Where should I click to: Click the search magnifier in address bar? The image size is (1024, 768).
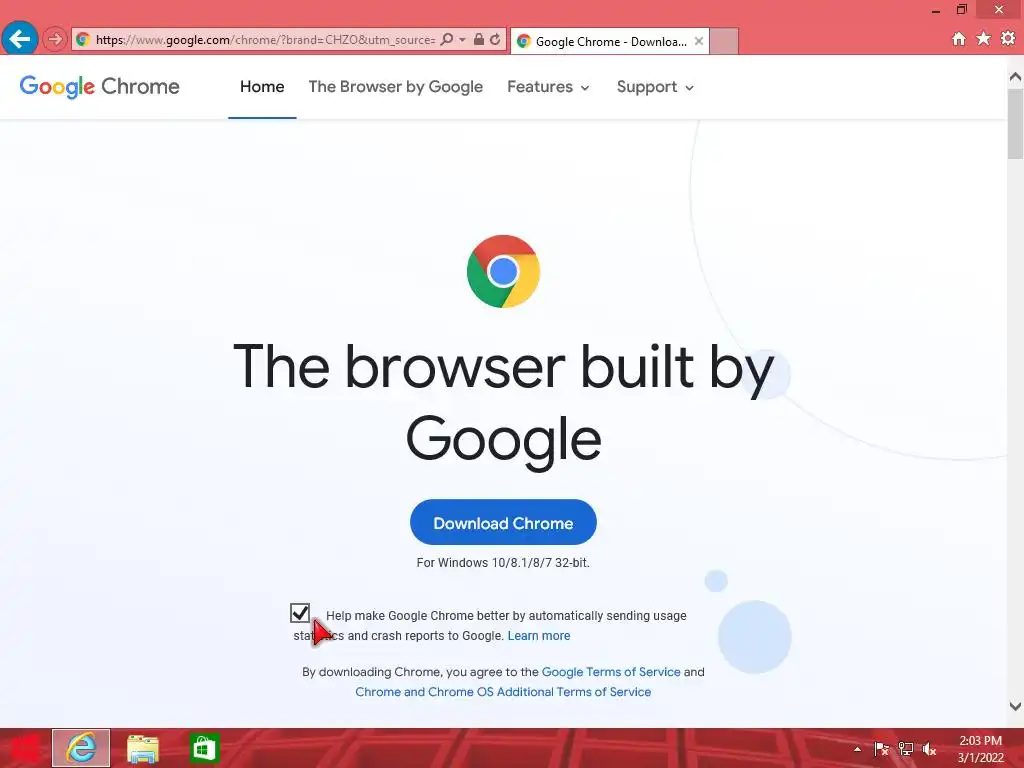pyautogui.click(x=446, y=39)
